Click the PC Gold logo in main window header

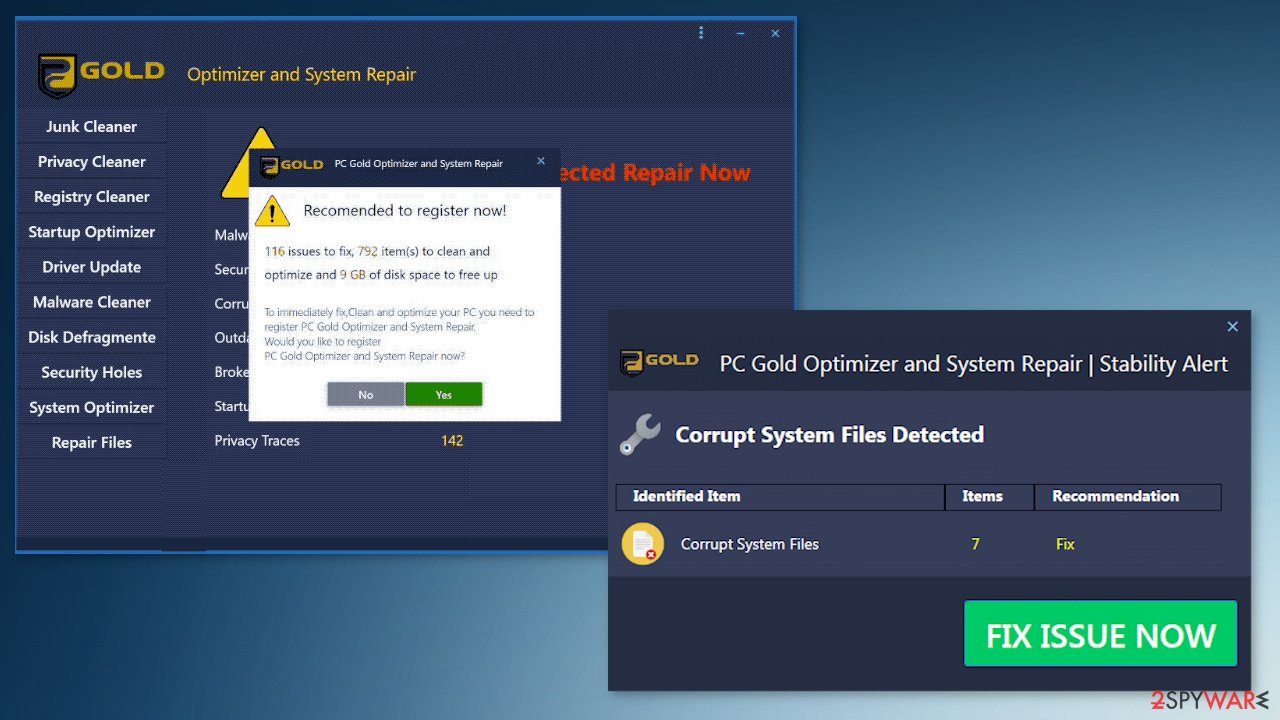[x=101, y=74]
